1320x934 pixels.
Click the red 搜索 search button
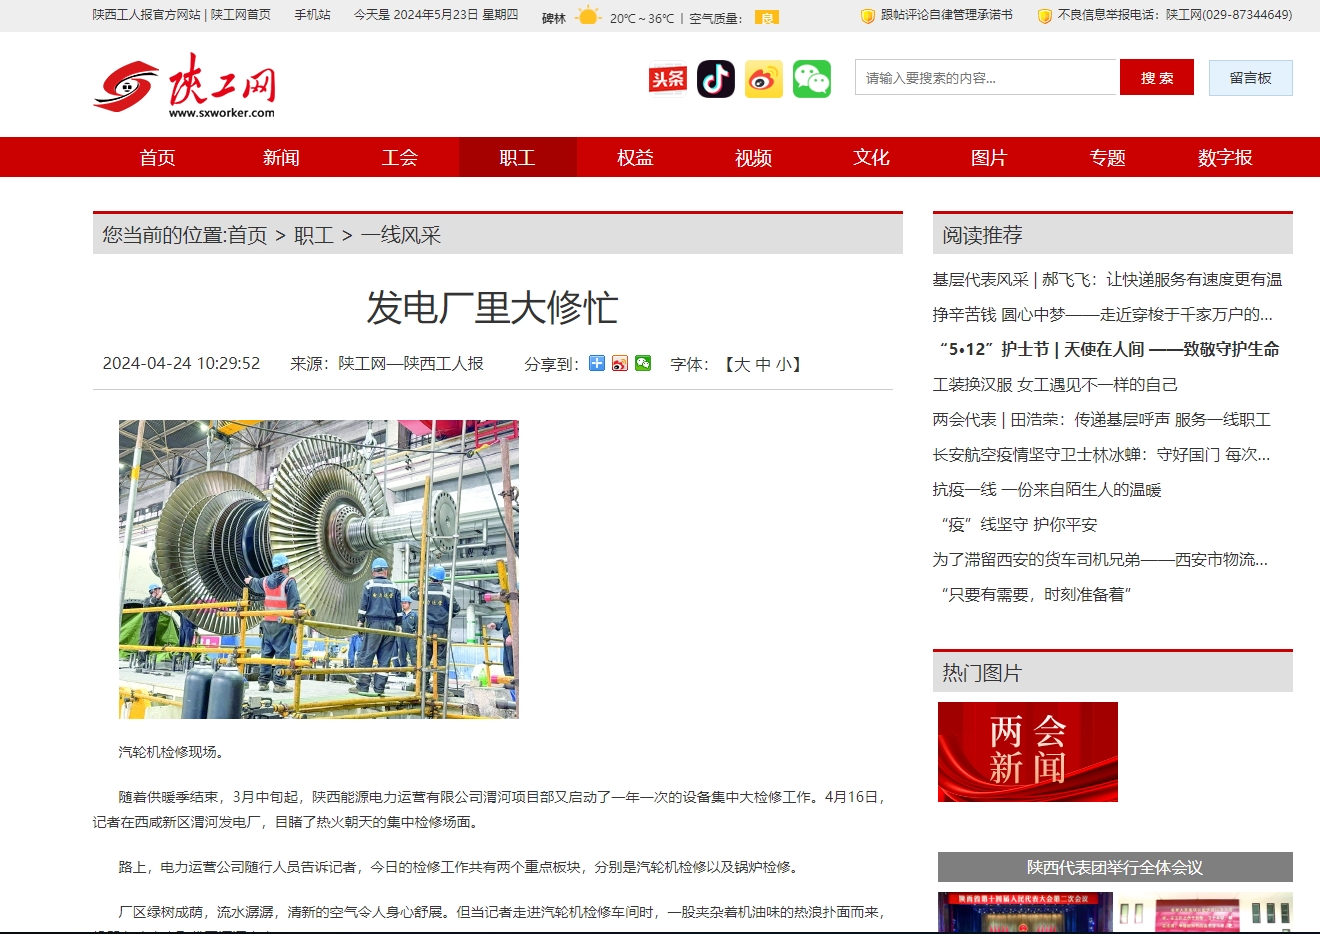1157,78
